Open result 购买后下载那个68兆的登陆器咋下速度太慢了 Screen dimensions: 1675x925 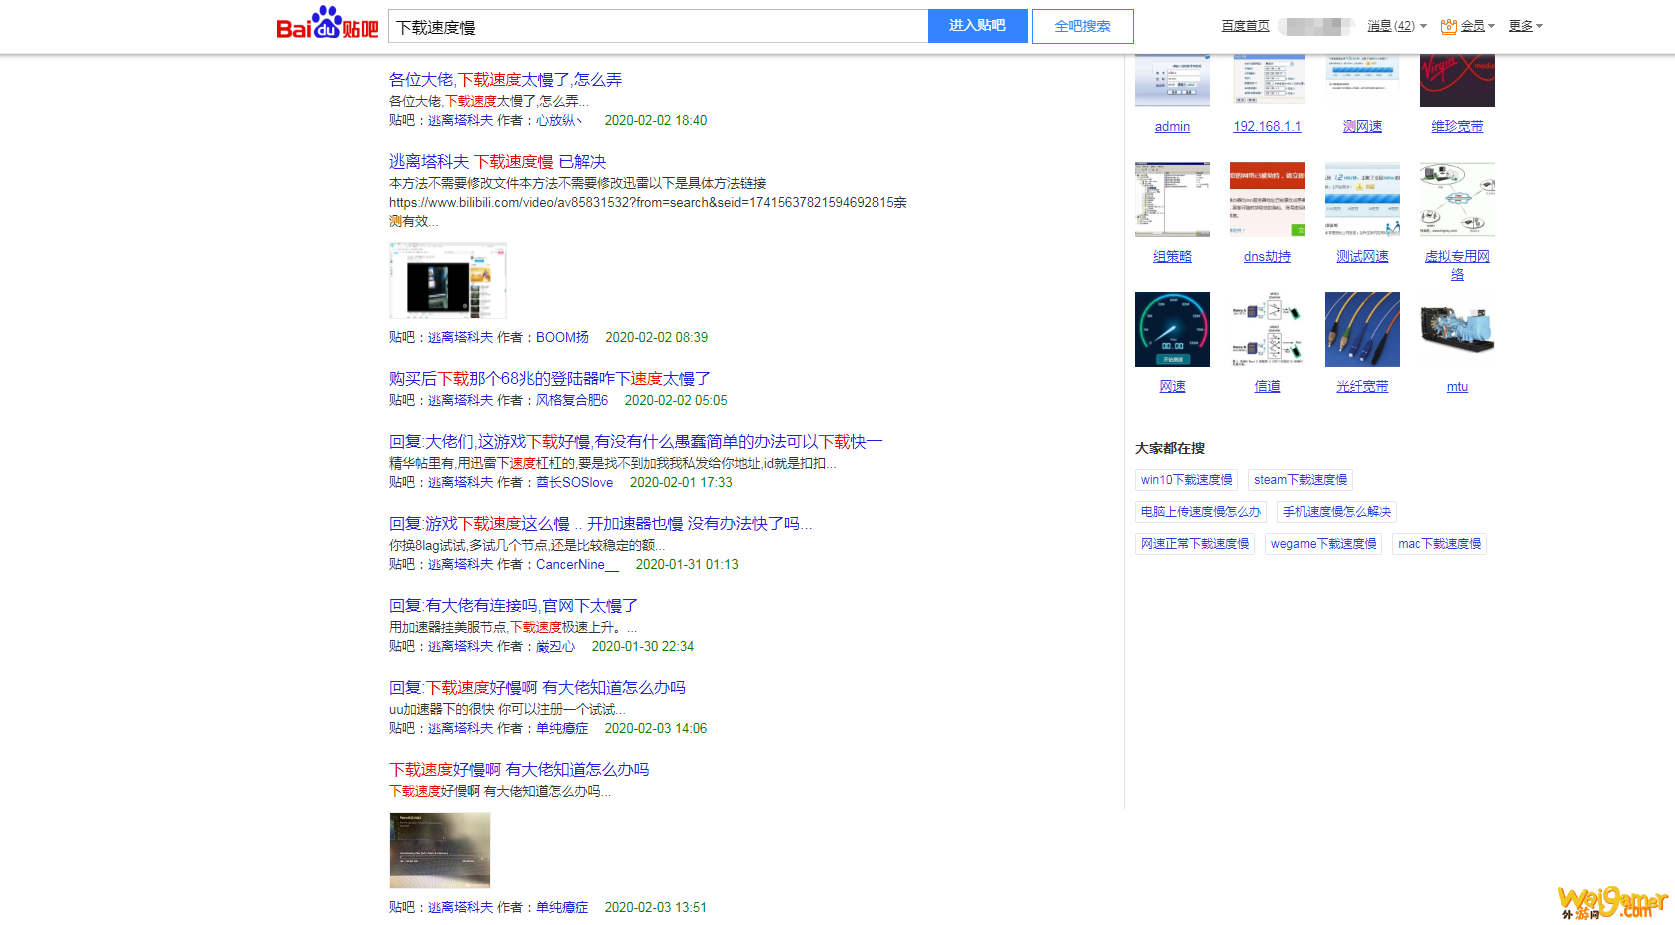pos(549,378)
